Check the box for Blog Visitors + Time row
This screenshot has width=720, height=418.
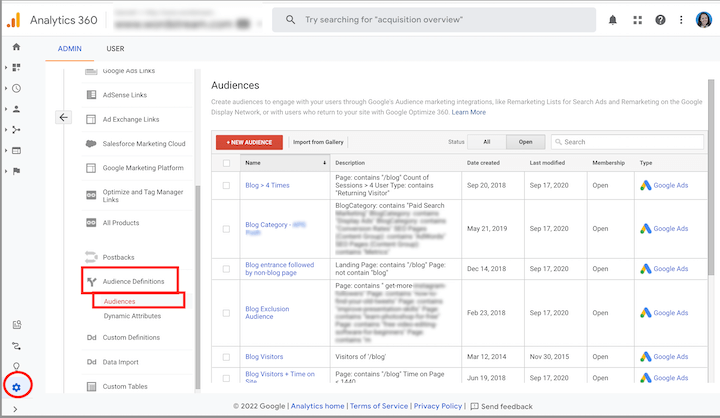point(226,378)
